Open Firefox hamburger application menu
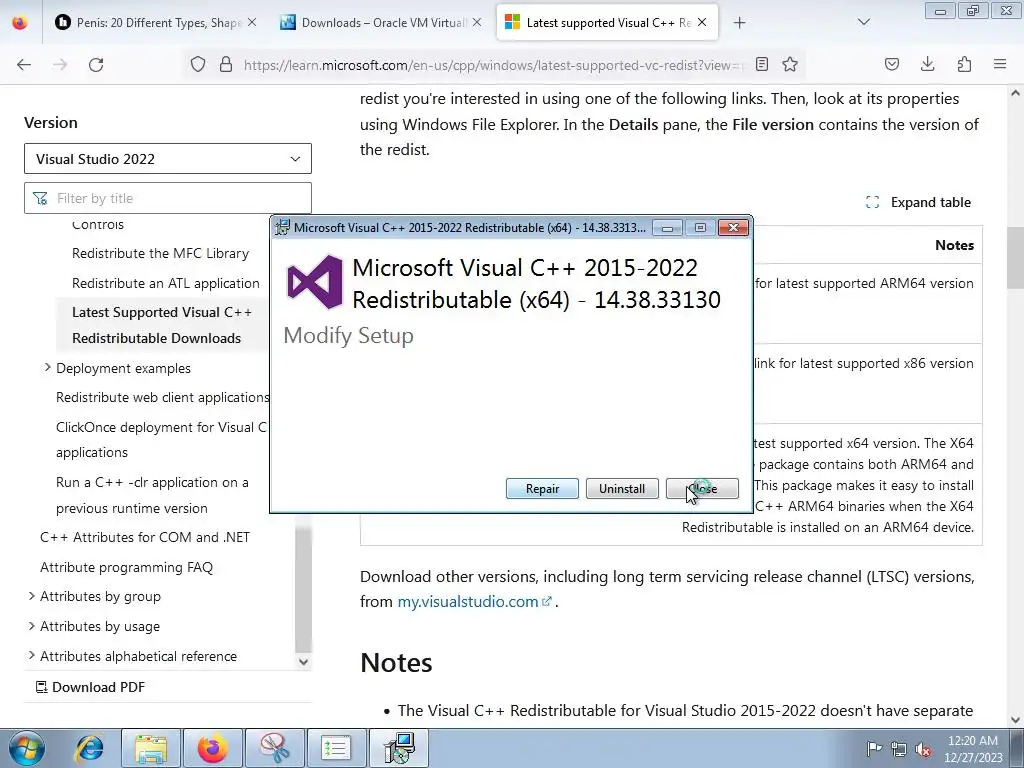Image resolution: width=1024 pixels, height=768 pixels. tap(1000, 64)
